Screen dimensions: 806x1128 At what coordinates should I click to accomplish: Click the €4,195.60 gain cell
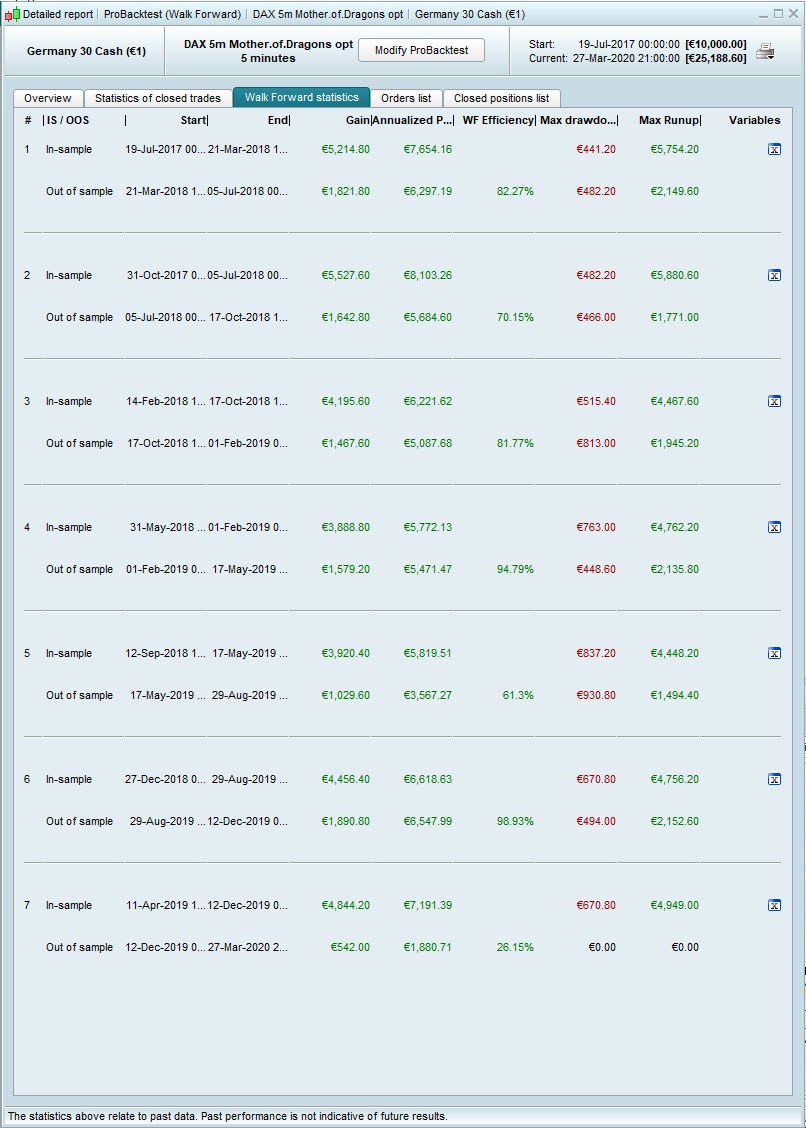point(345,401)
